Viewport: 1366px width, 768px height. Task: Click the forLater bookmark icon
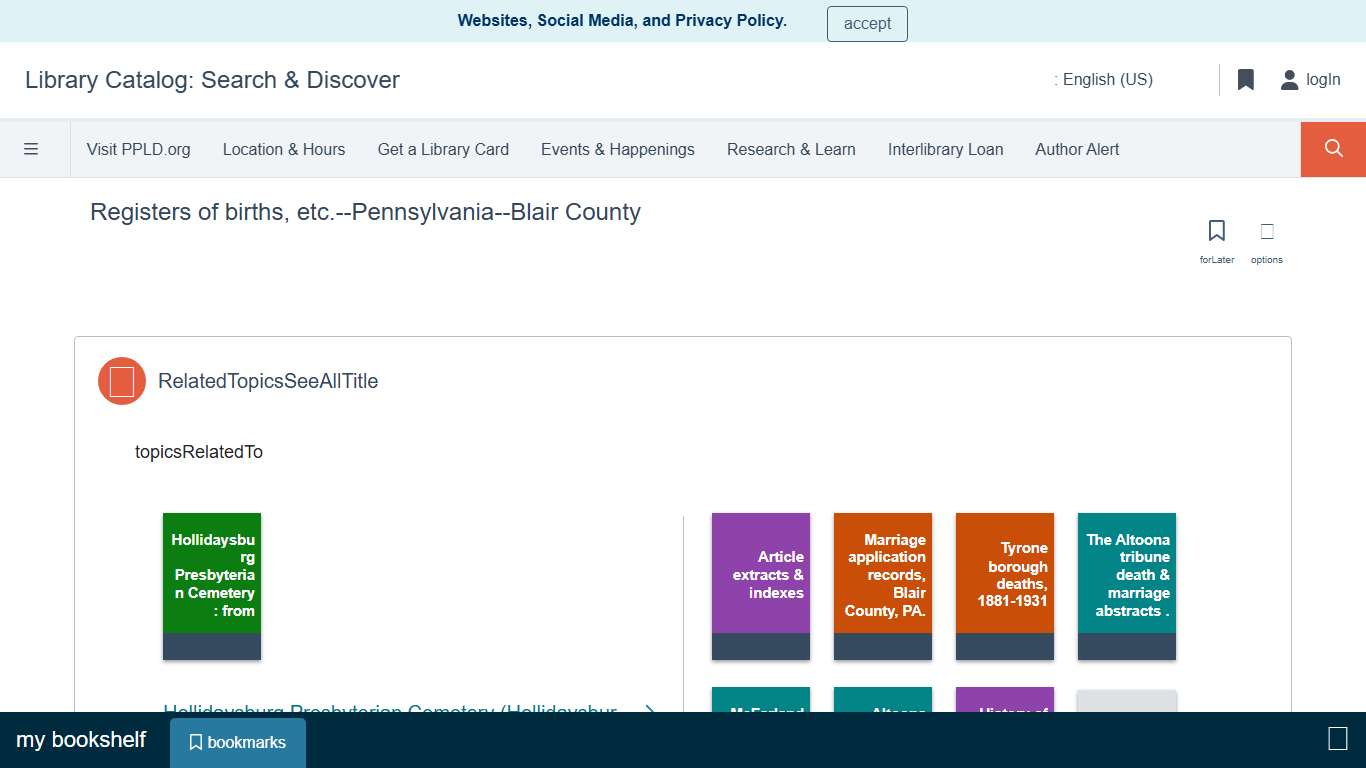tap(1216, 230)
